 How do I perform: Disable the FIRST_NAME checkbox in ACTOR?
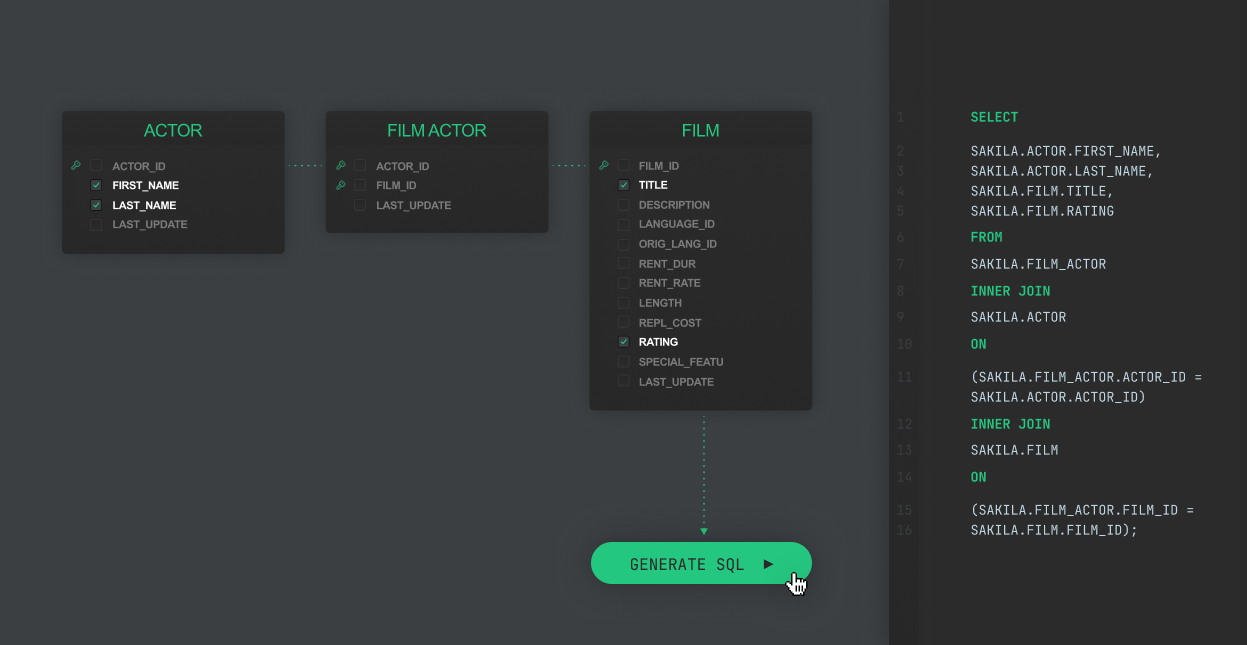[x=96, y=185]
